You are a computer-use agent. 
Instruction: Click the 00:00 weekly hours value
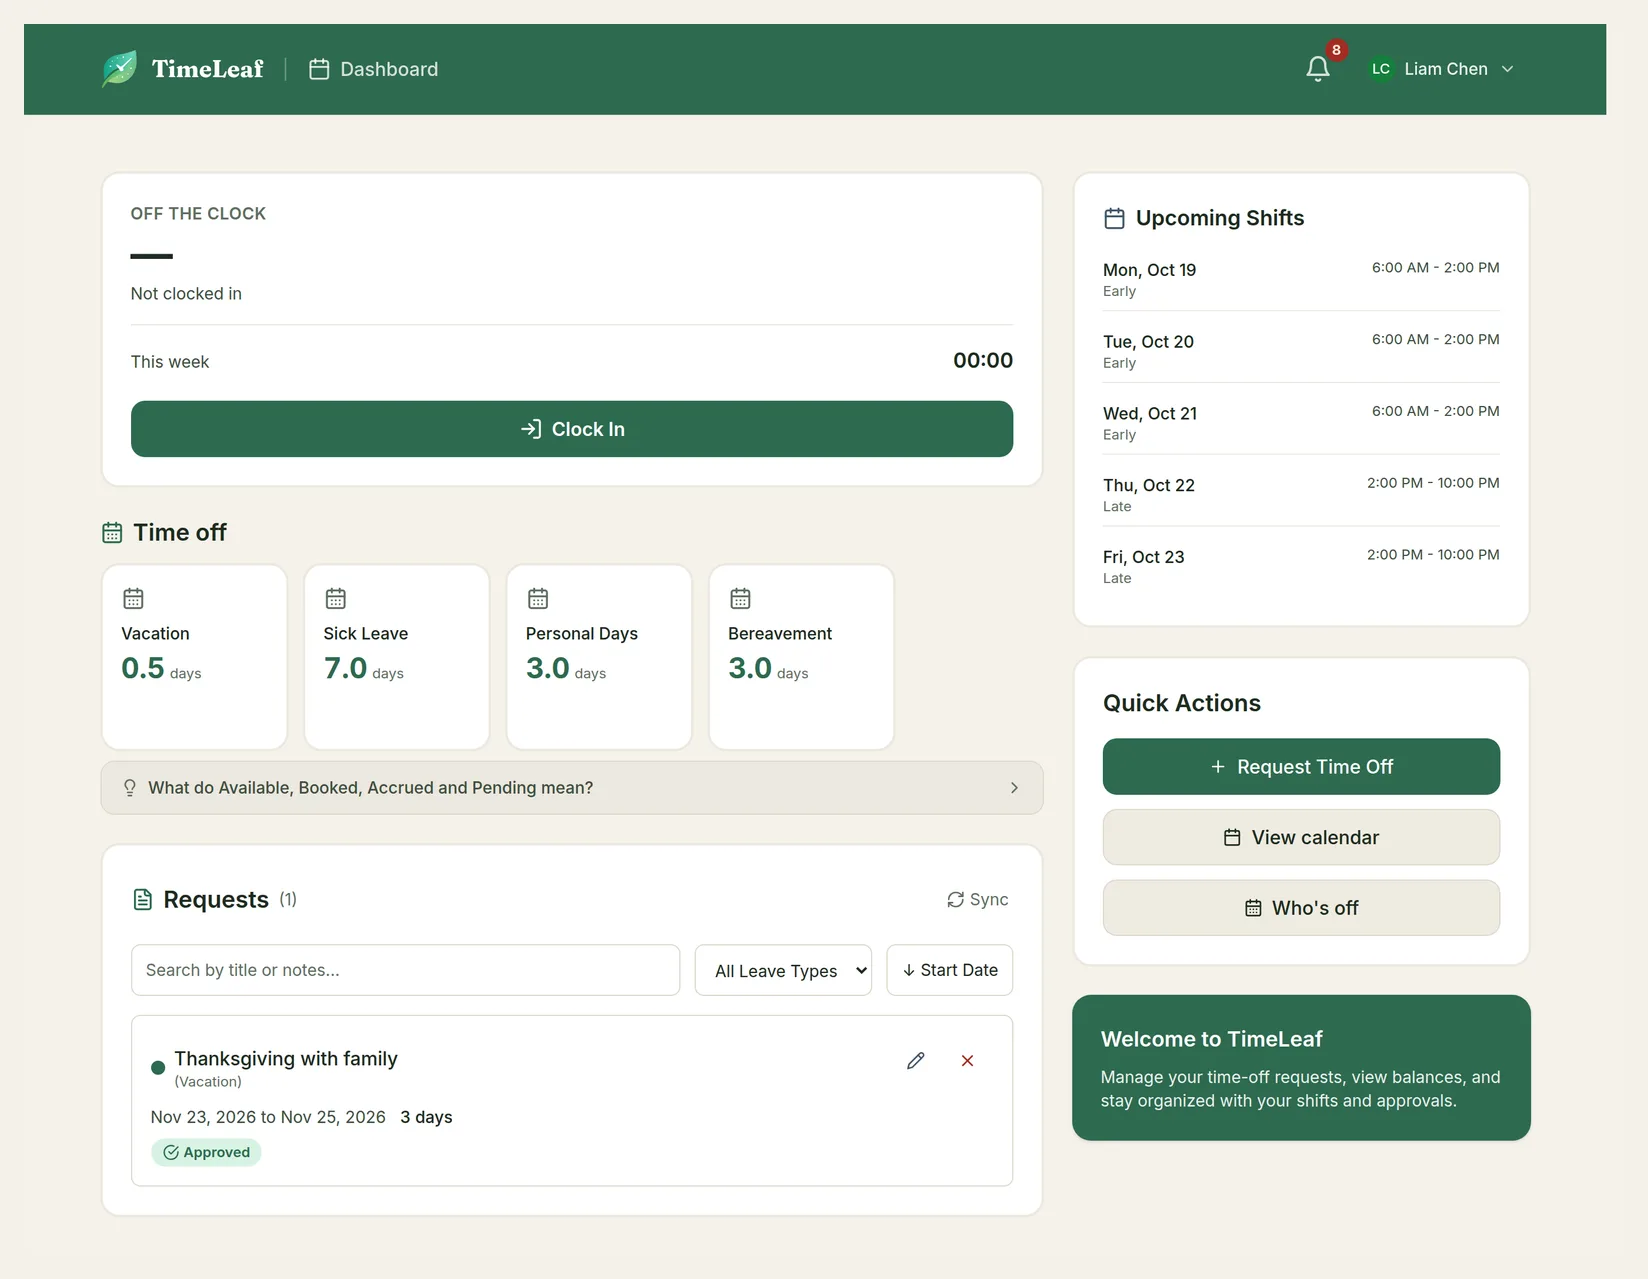click(x=983, y=361)
